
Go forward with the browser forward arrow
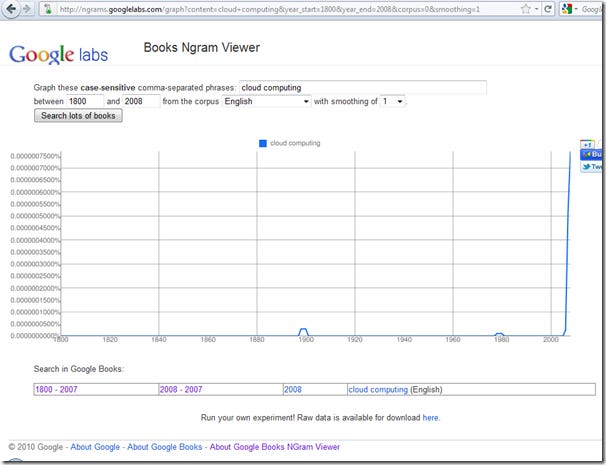(x=27, y=9)
